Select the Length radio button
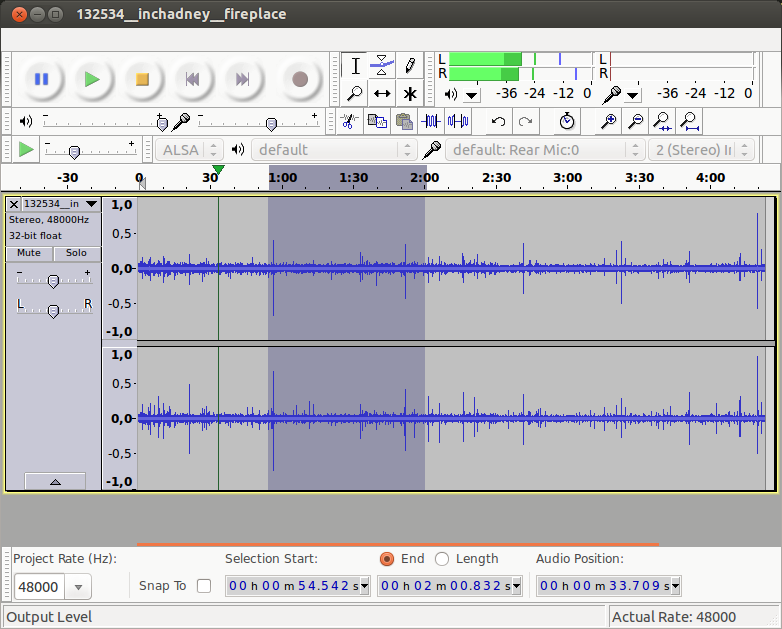 (442, 559)
